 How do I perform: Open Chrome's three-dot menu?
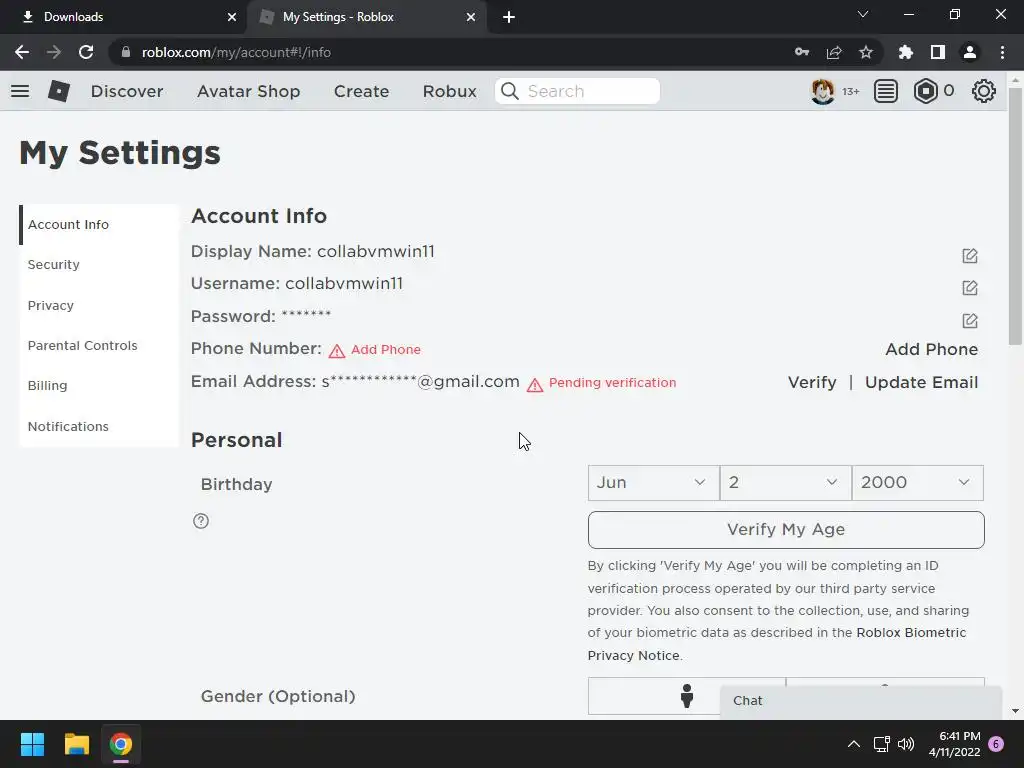tap(1002, 52)
